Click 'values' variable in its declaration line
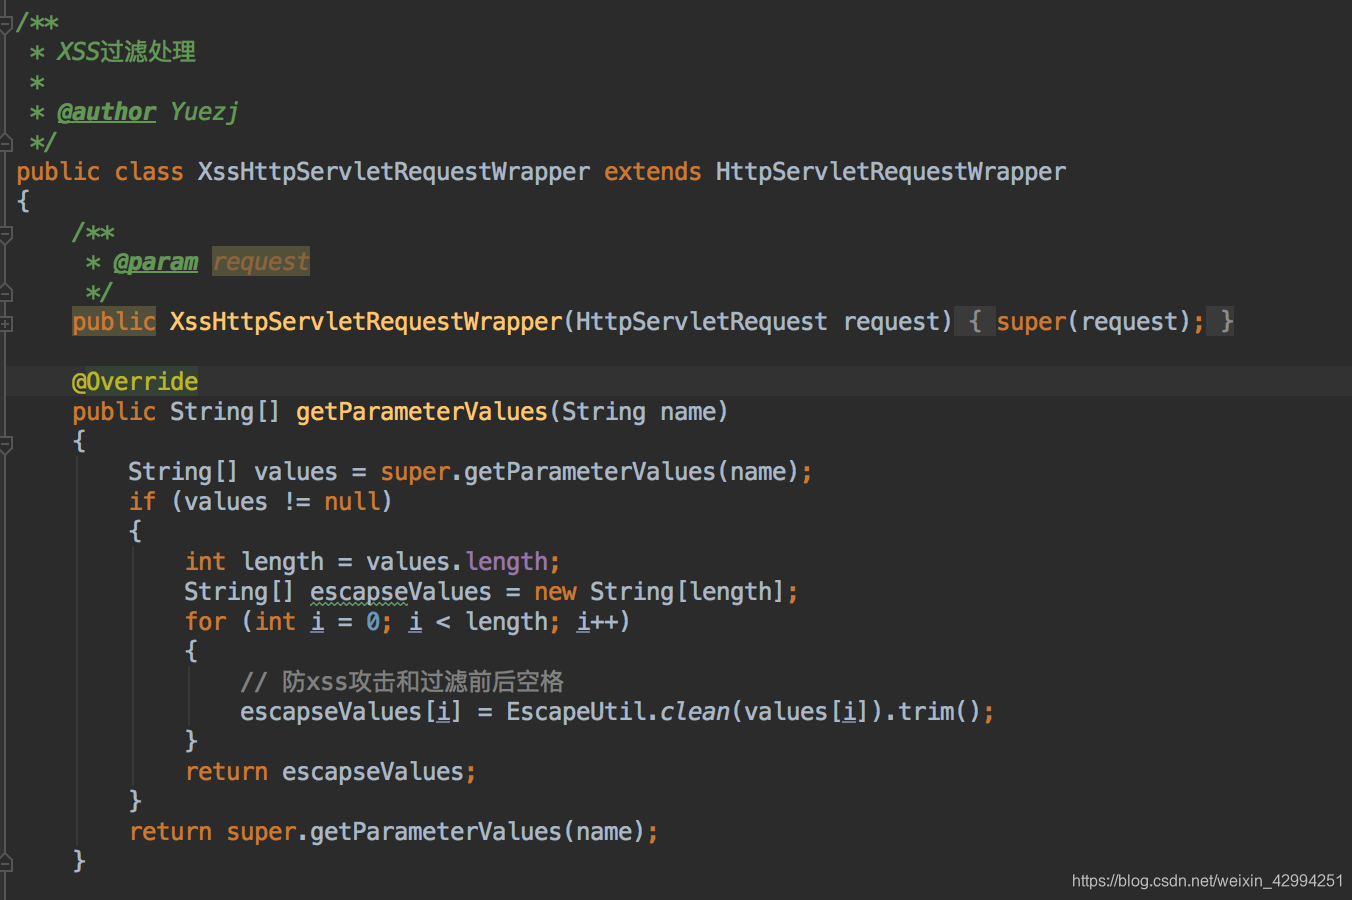Image resolution: width=1352 pixels, height=900 pixels. tap(296, 472)
